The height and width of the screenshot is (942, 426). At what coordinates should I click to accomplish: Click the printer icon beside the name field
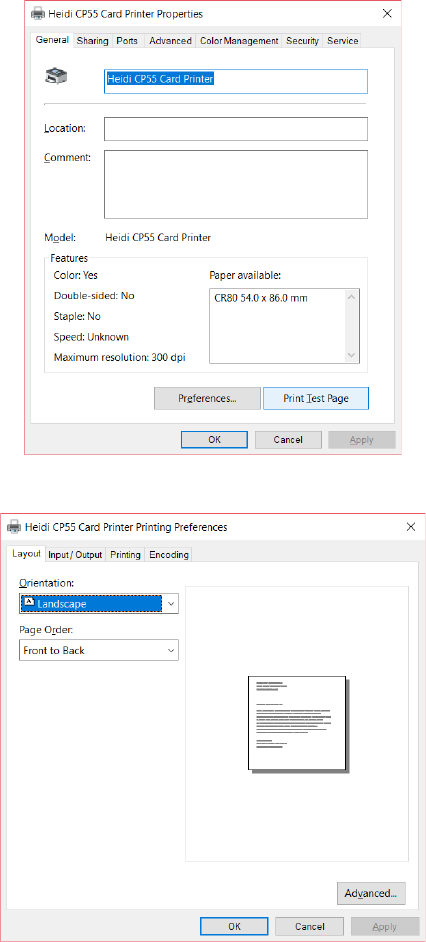tap(56, 77)
